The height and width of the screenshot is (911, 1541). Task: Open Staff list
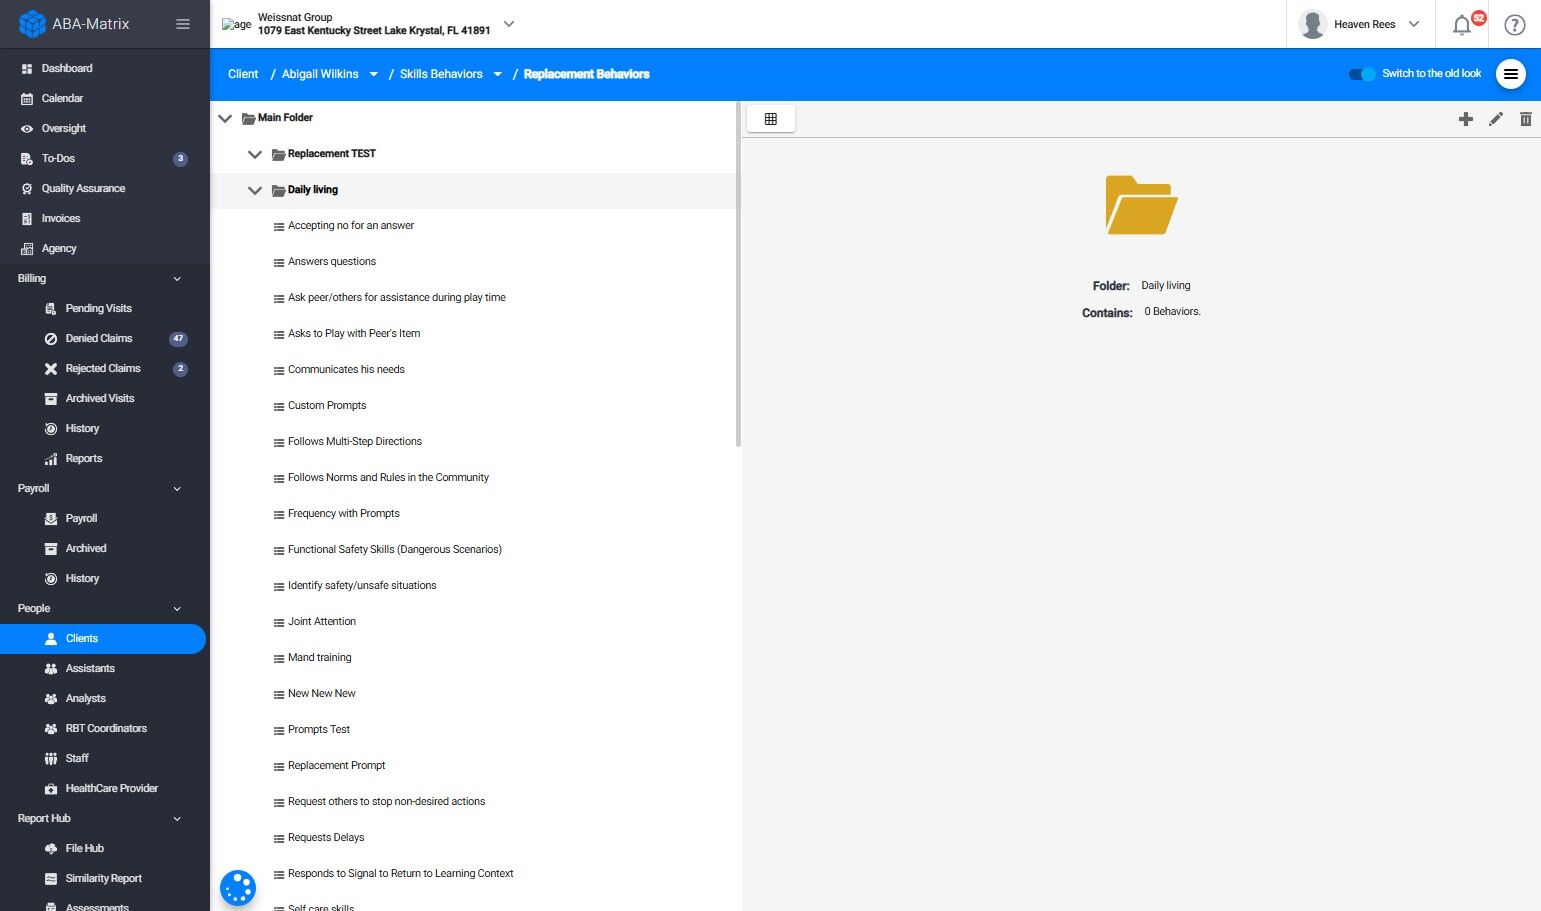pos(77,758)
